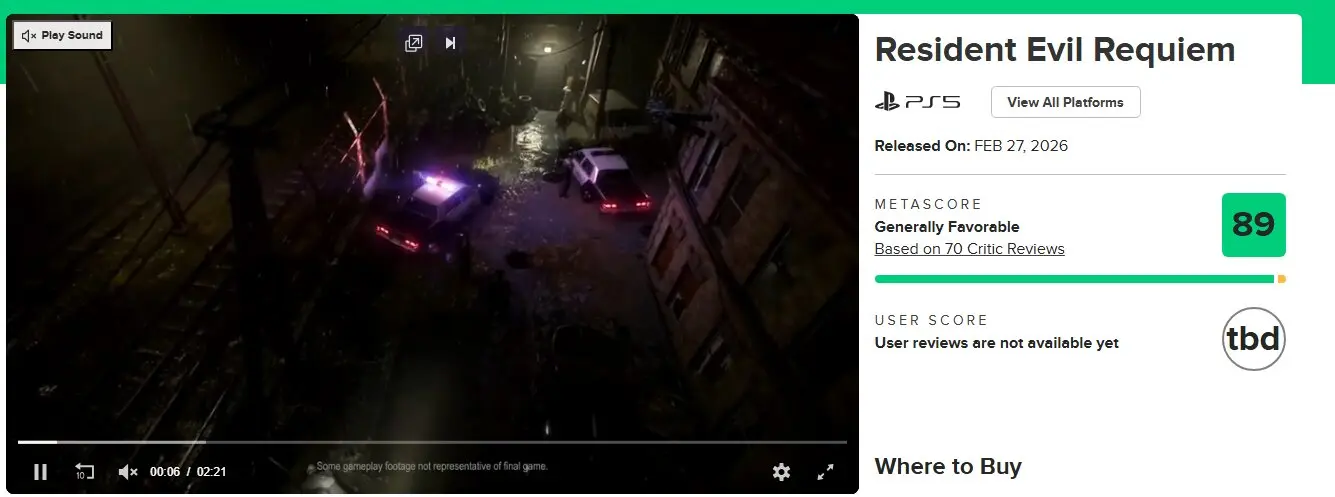1335x497 pixels.
Task: Open Based on 70 Critic Reviews link
Action: (x=969, y=249)
